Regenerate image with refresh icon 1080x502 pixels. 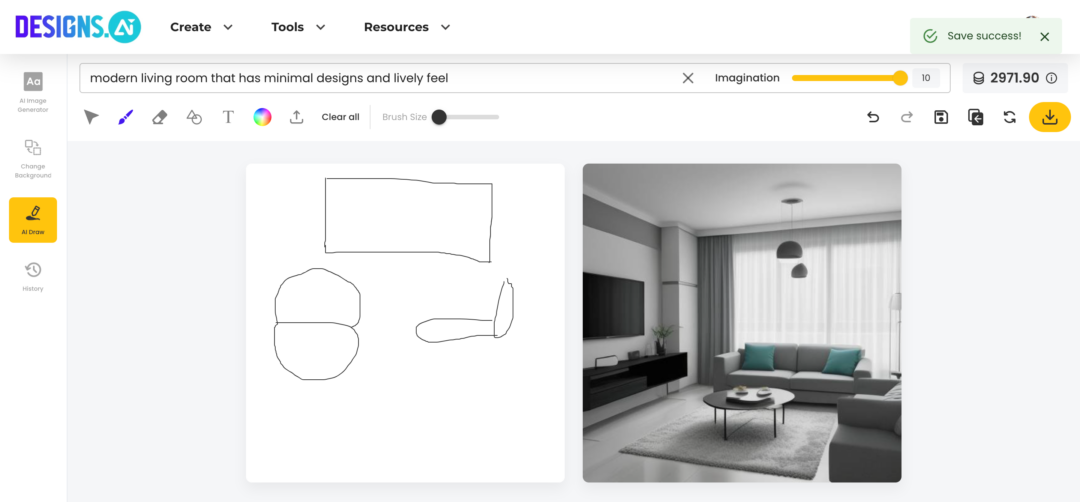coord(1010,117)
